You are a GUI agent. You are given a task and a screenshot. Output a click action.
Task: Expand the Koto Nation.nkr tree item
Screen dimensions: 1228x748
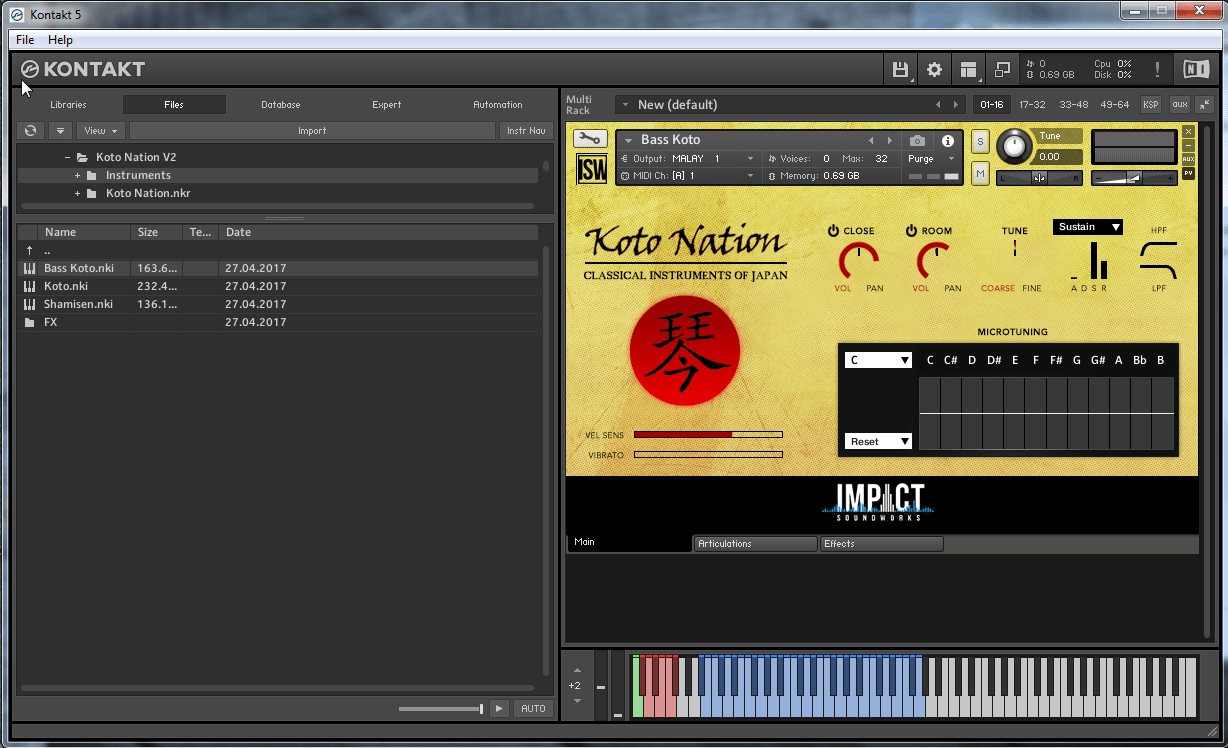click(x=77, y=194)
